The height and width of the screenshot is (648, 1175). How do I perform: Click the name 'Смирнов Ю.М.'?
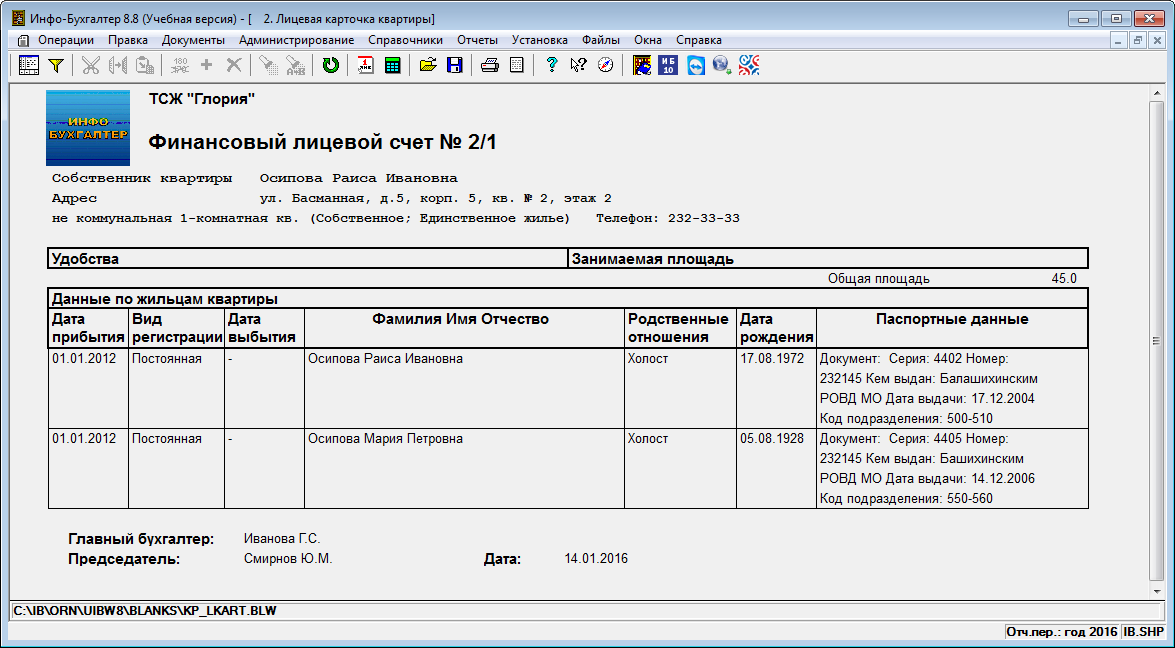click(x=288, y=559)
